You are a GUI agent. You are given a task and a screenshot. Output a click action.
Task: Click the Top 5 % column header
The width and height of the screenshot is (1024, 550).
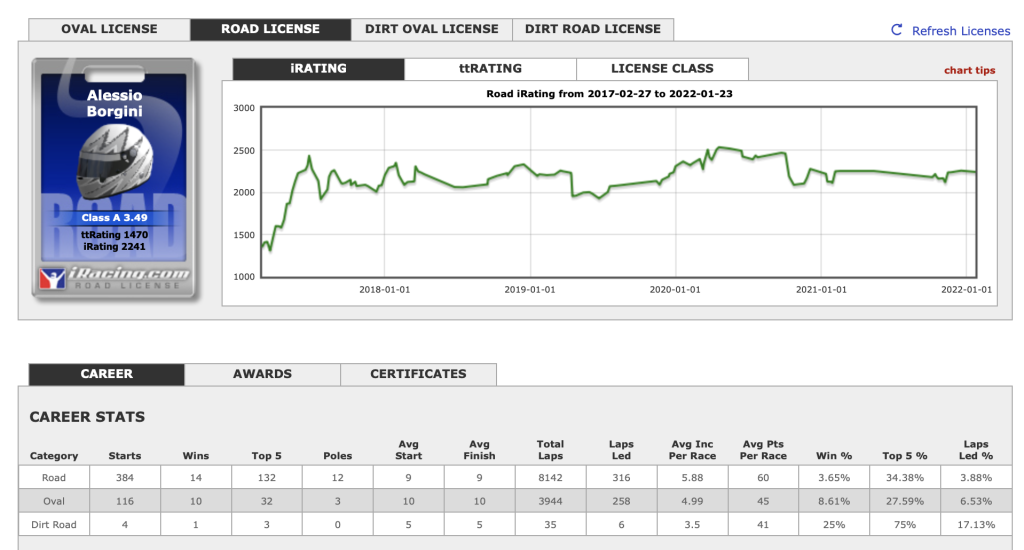point(905,456)
